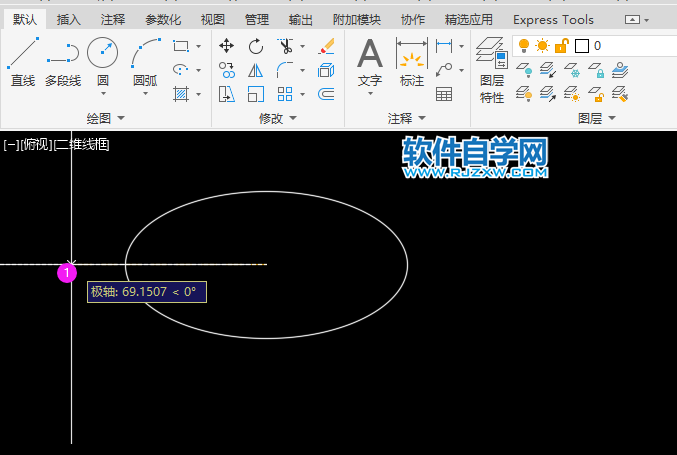Toggle layer on/off lightbulb icon
This screenshot has height=455, width=677.
(x=524, y=46)
